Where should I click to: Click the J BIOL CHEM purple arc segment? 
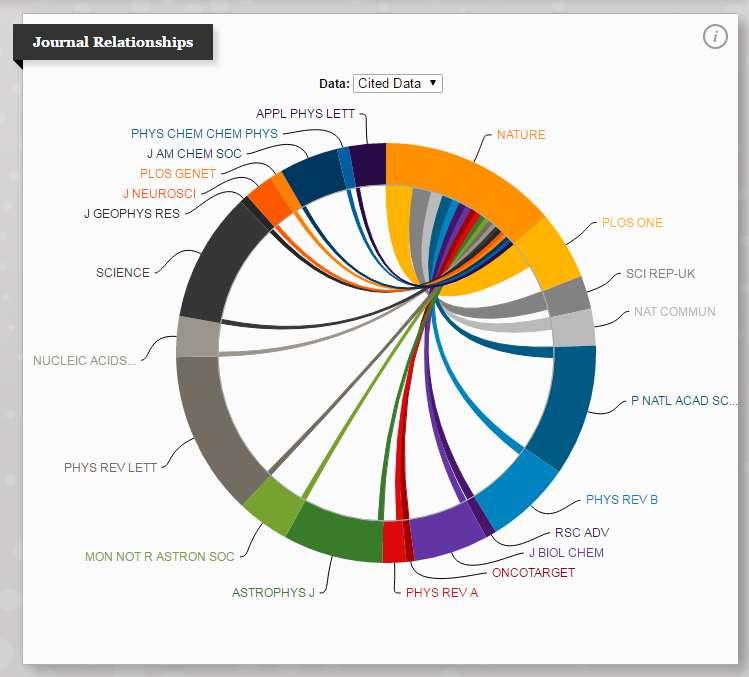pyautogui.click(x=448, y=531)
